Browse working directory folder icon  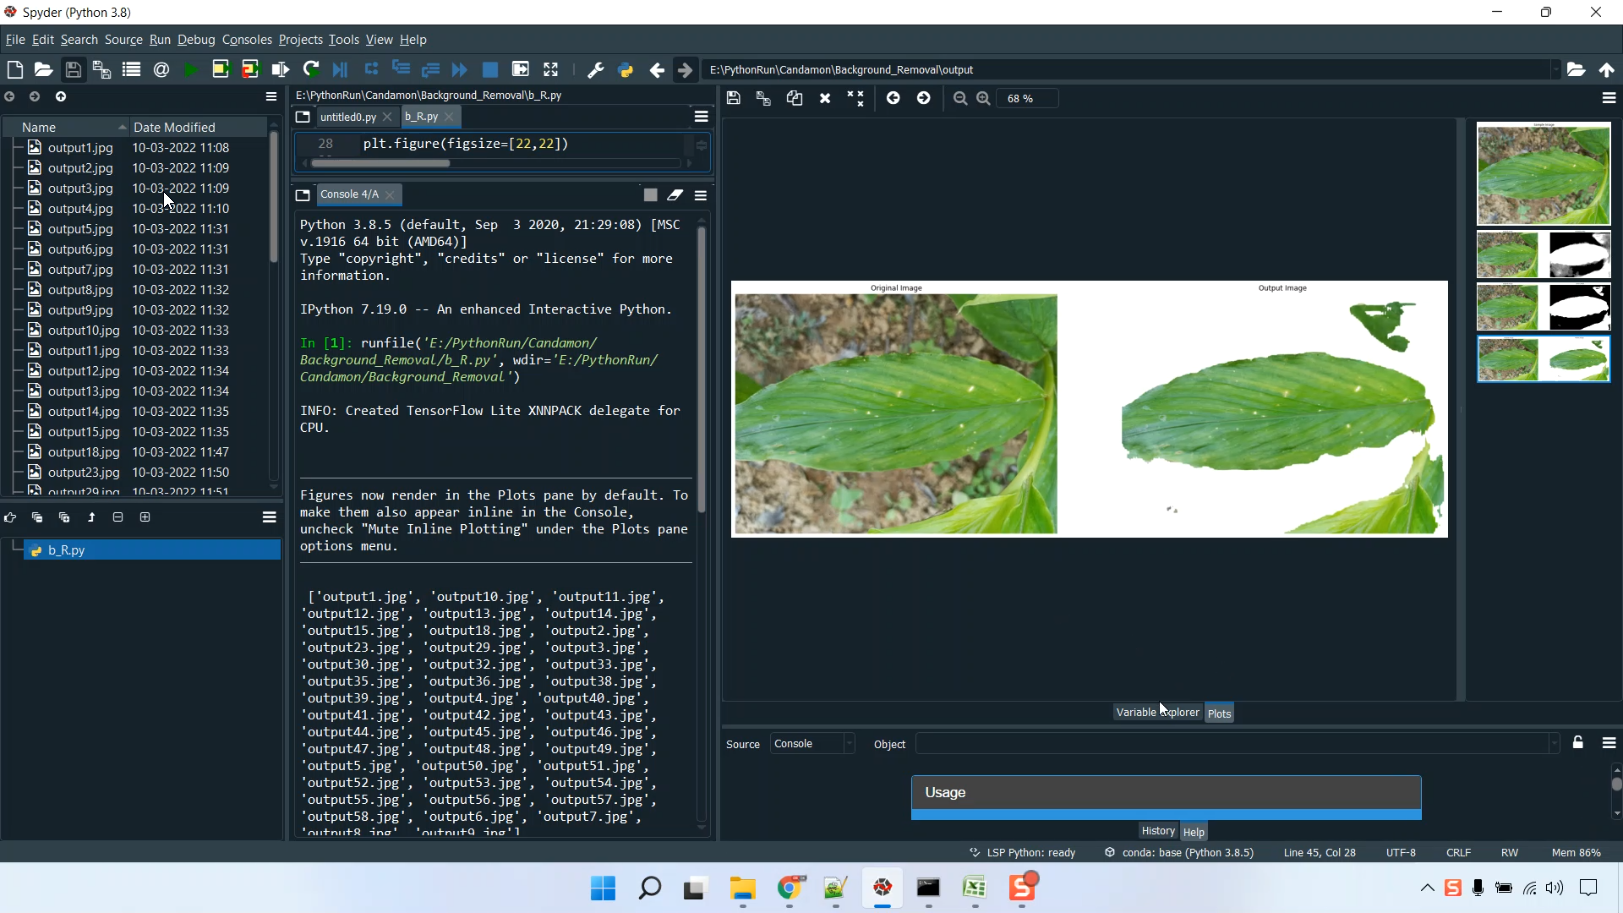(1576, 69)
